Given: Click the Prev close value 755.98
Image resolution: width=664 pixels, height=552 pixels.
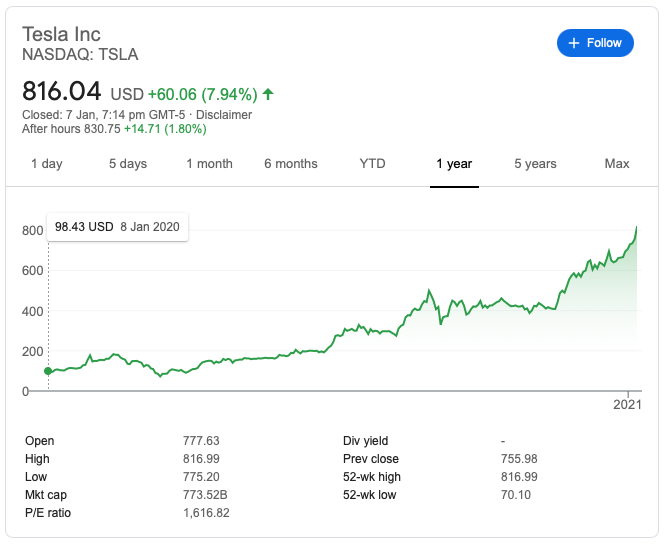Looking at the screenshot, I should tap(519, 459).
